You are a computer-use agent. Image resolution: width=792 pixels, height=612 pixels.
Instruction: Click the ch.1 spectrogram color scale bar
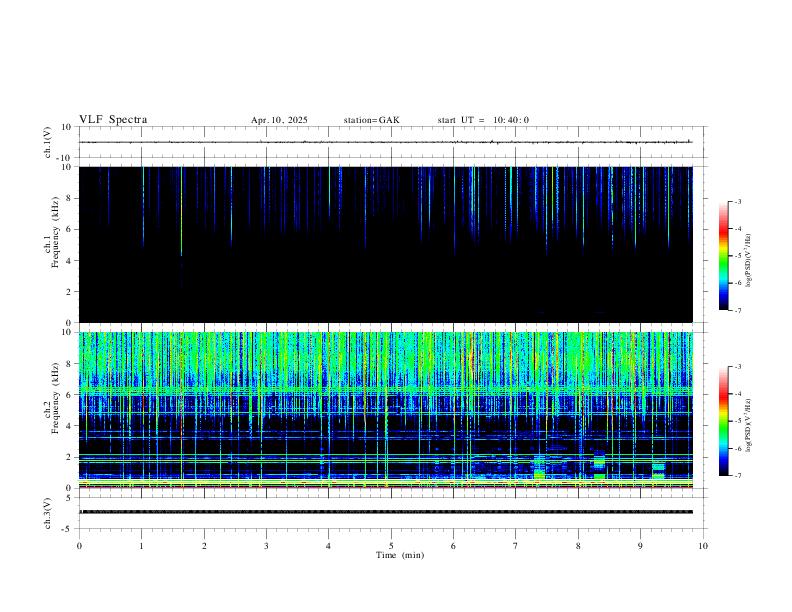click(x=723, y=256)
